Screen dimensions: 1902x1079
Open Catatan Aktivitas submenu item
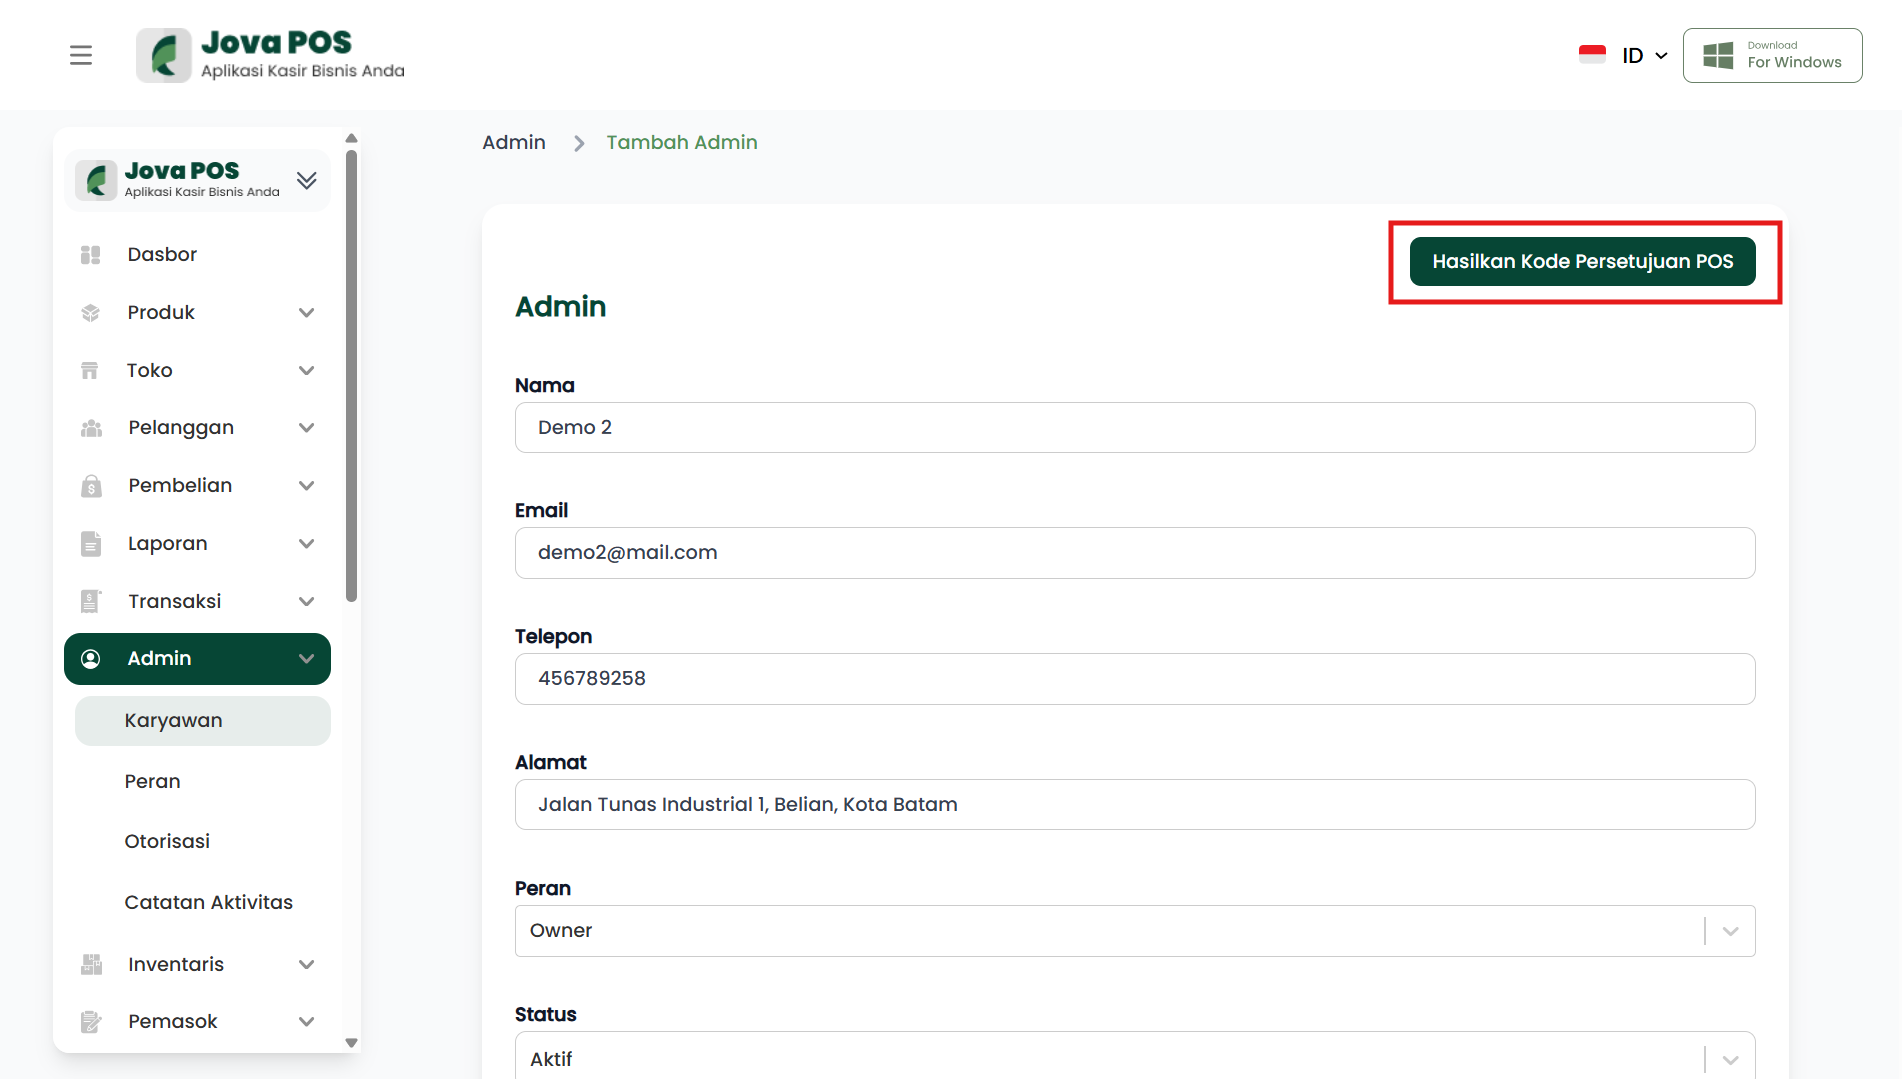pyautogui.click(x=208, y=902)
